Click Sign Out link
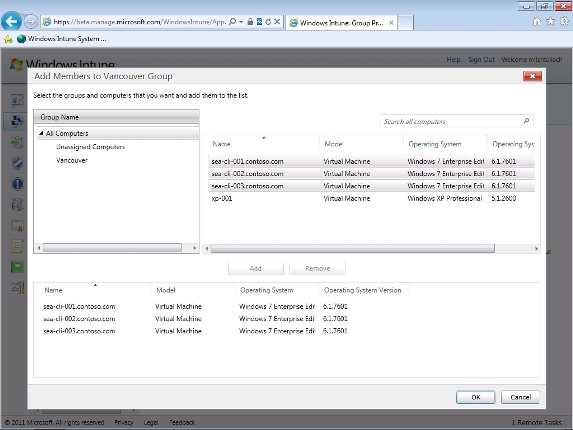Viewport: 573px width, 430px height. (481, 60)
